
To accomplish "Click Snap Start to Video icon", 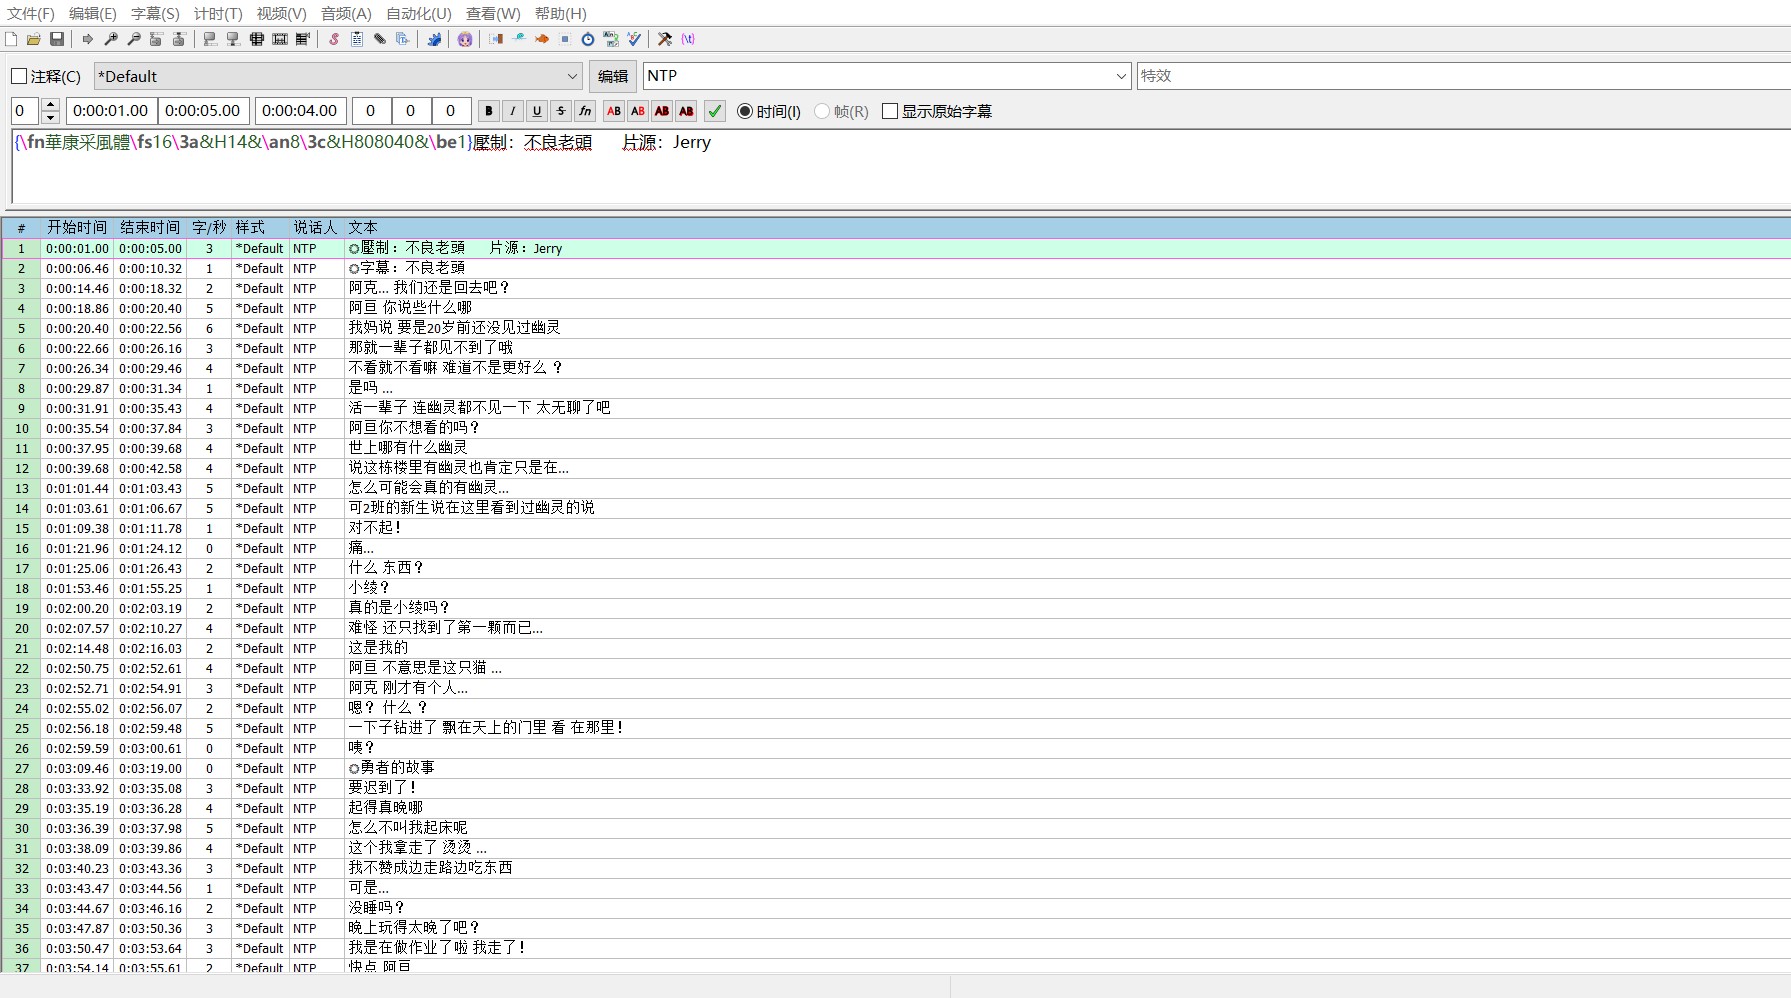I will [x=210, y=39].
